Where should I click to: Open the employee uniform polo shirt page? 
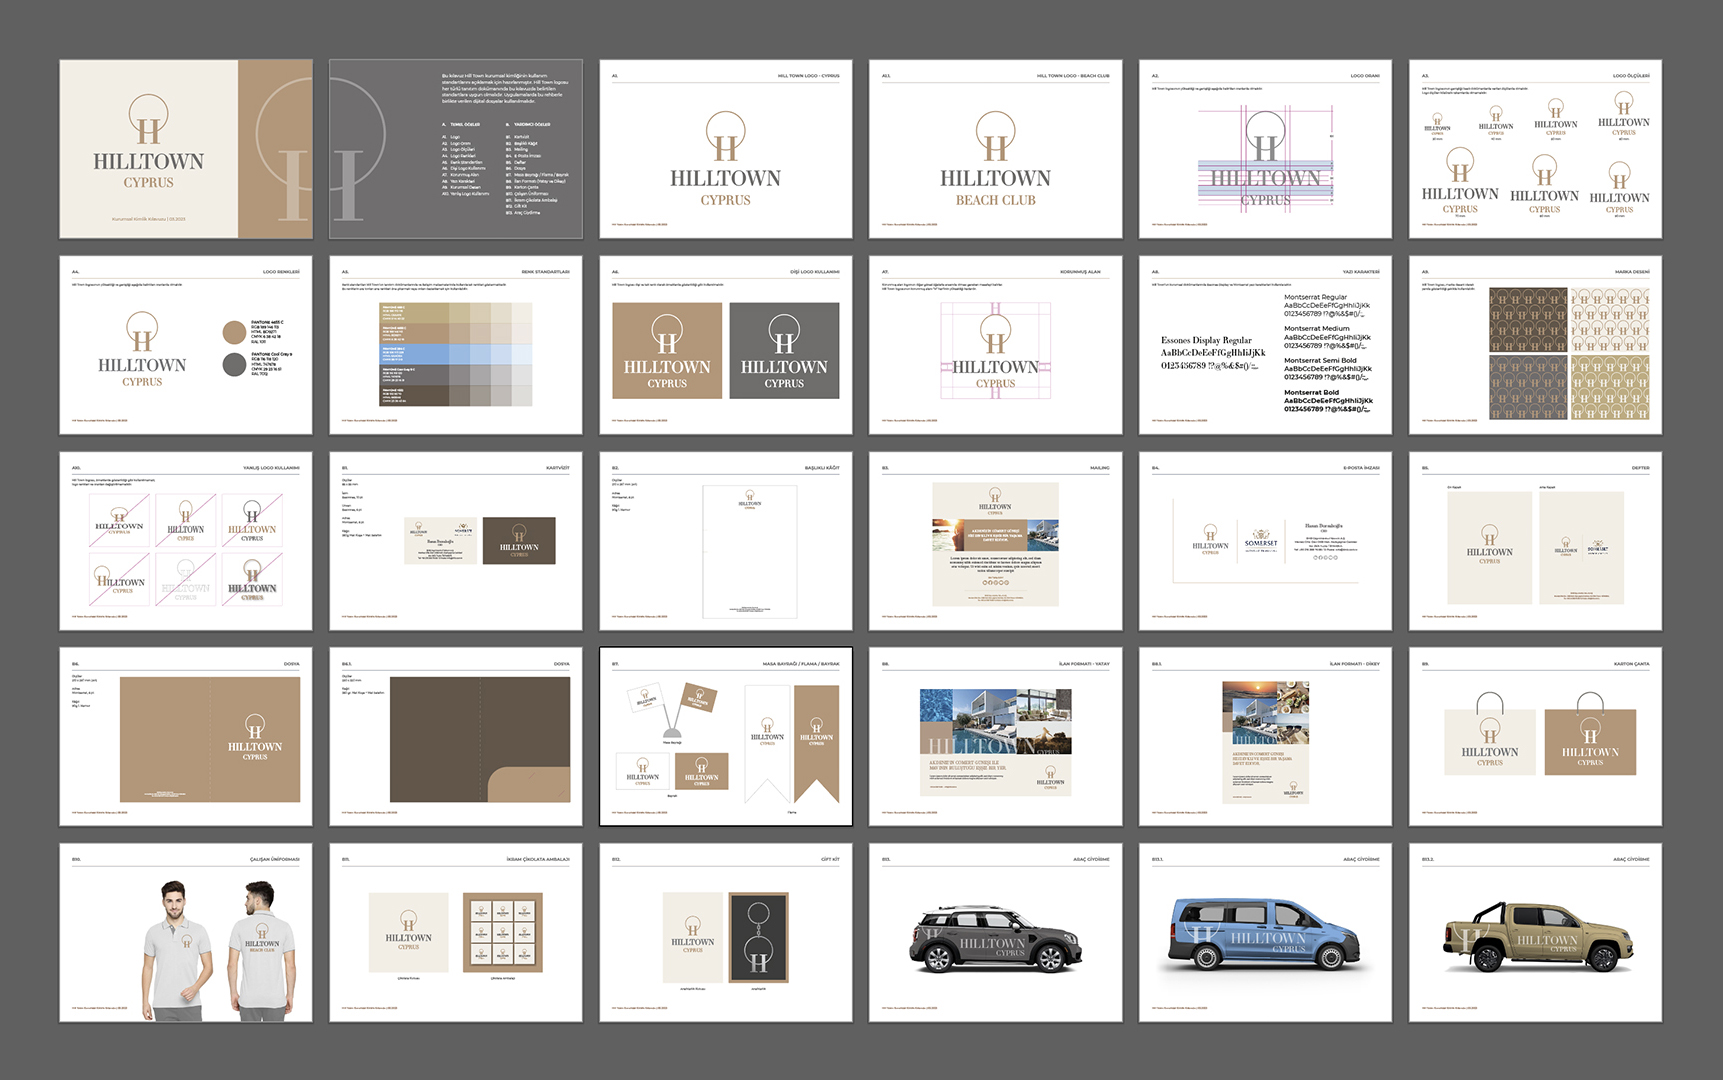click(x=185, y=932)
